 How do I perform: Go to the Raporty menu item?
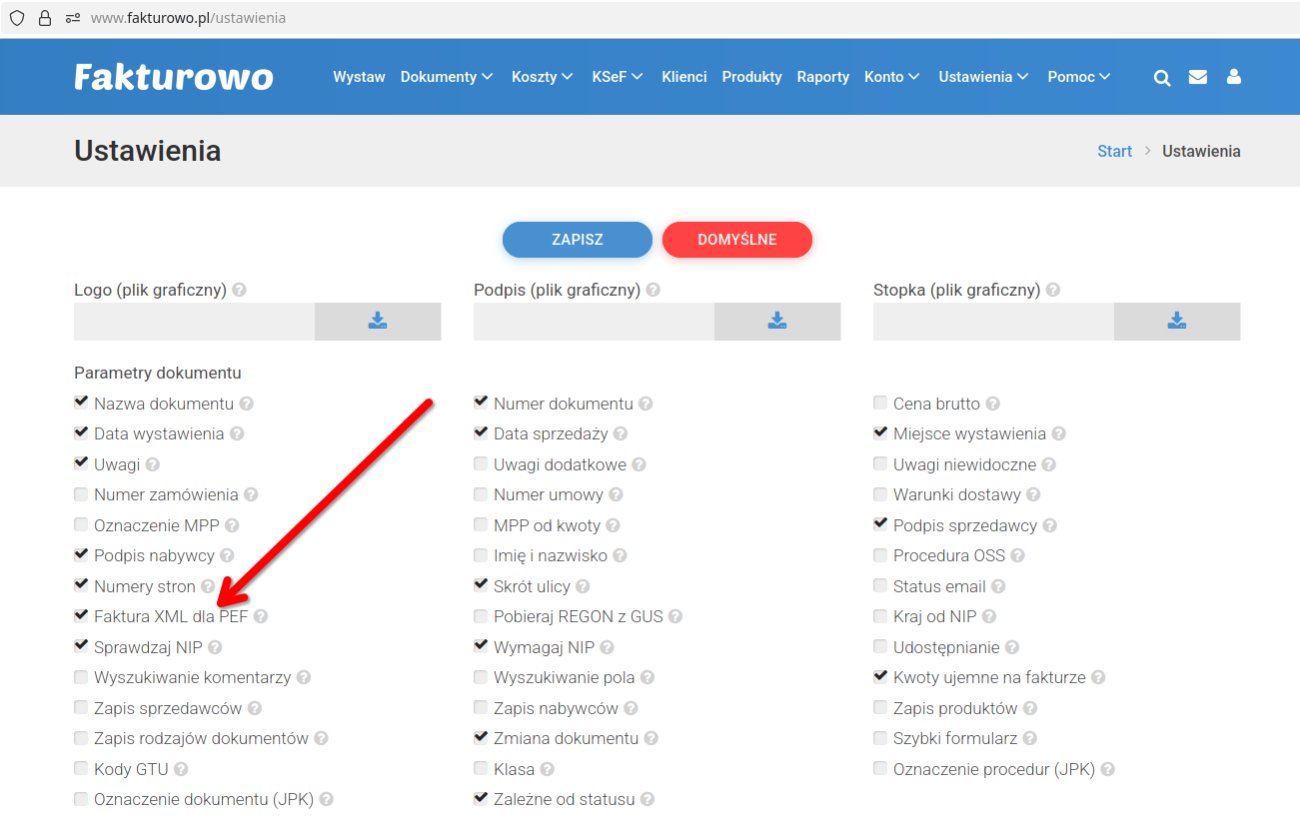click(x=823, y=77)
